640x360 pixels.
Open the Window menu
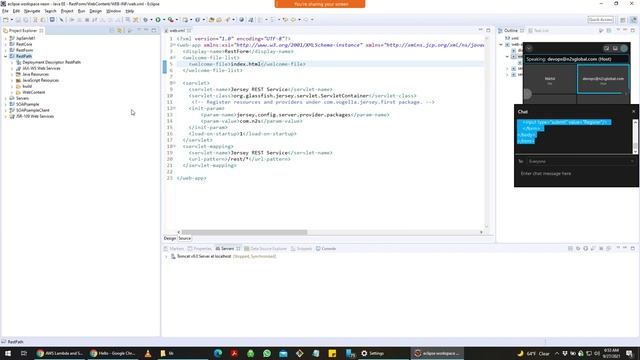point(113,11)
